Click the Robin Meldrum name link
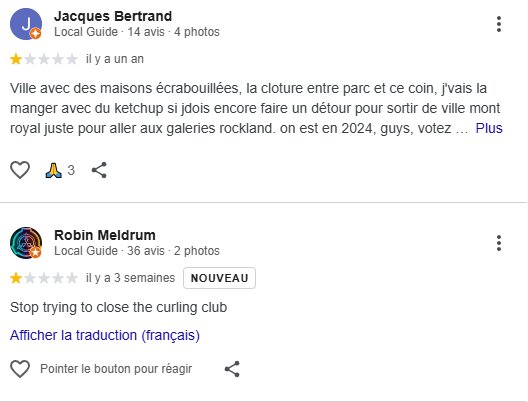 [105, 235]
